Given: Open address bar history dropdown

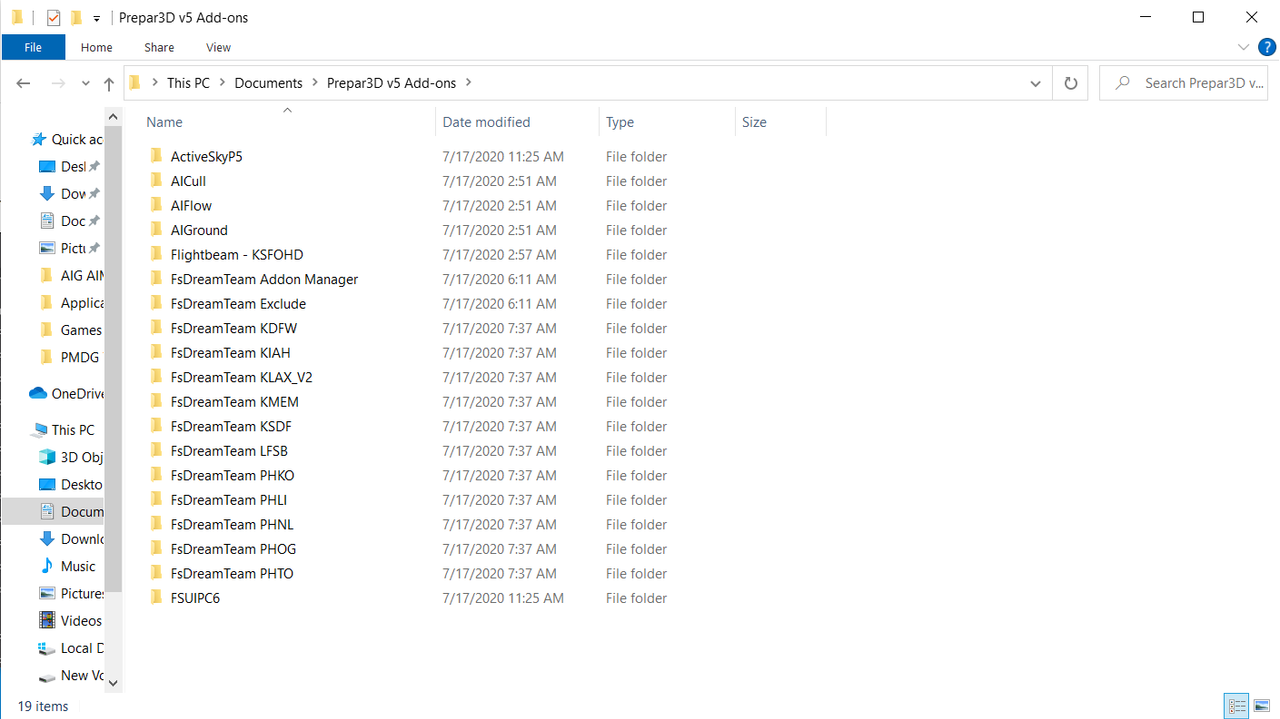Looking at the screenshot, I should [1035, 83].
